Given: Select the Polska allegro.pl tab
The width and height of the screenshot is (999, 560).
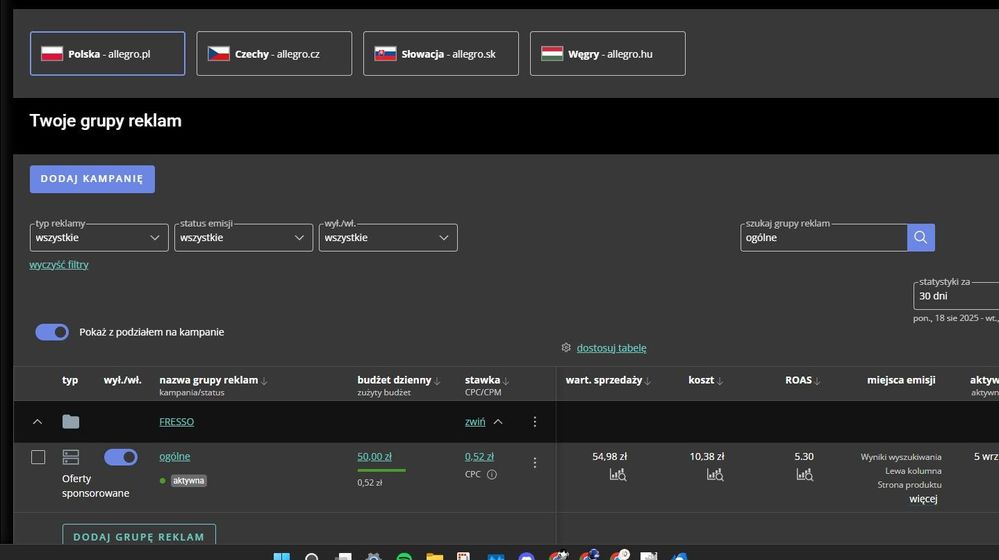Looking at the screenshot, I should coord(108,54).
